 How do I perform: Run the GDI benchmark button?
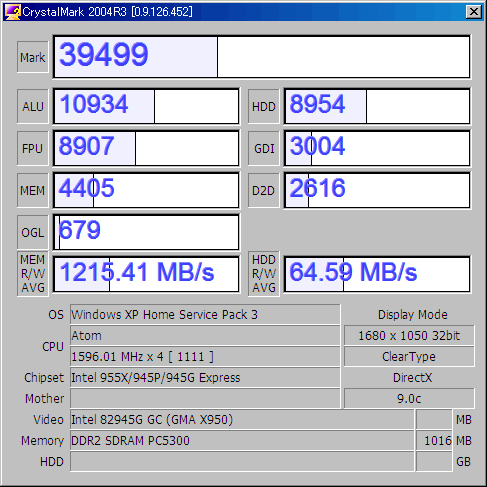[x=264, y=148]
